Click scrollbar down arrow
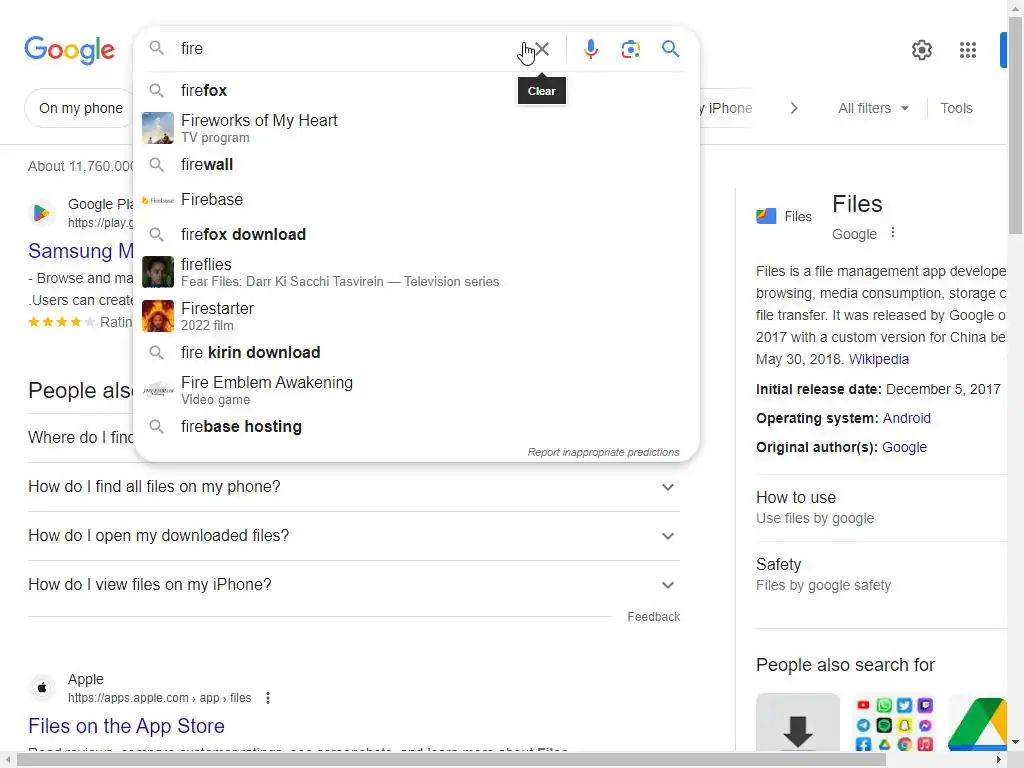The image size is (1024, 768). pyautogui.click(x=1016, y=742)
